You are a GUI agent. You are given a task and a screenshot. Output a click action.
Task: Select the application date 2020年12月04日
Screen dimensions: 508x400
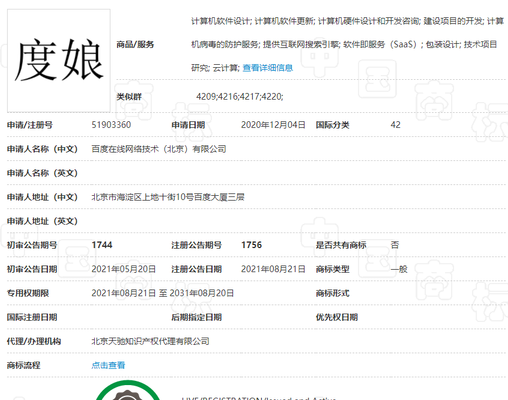pyautogui.click(x=273, y=125)
